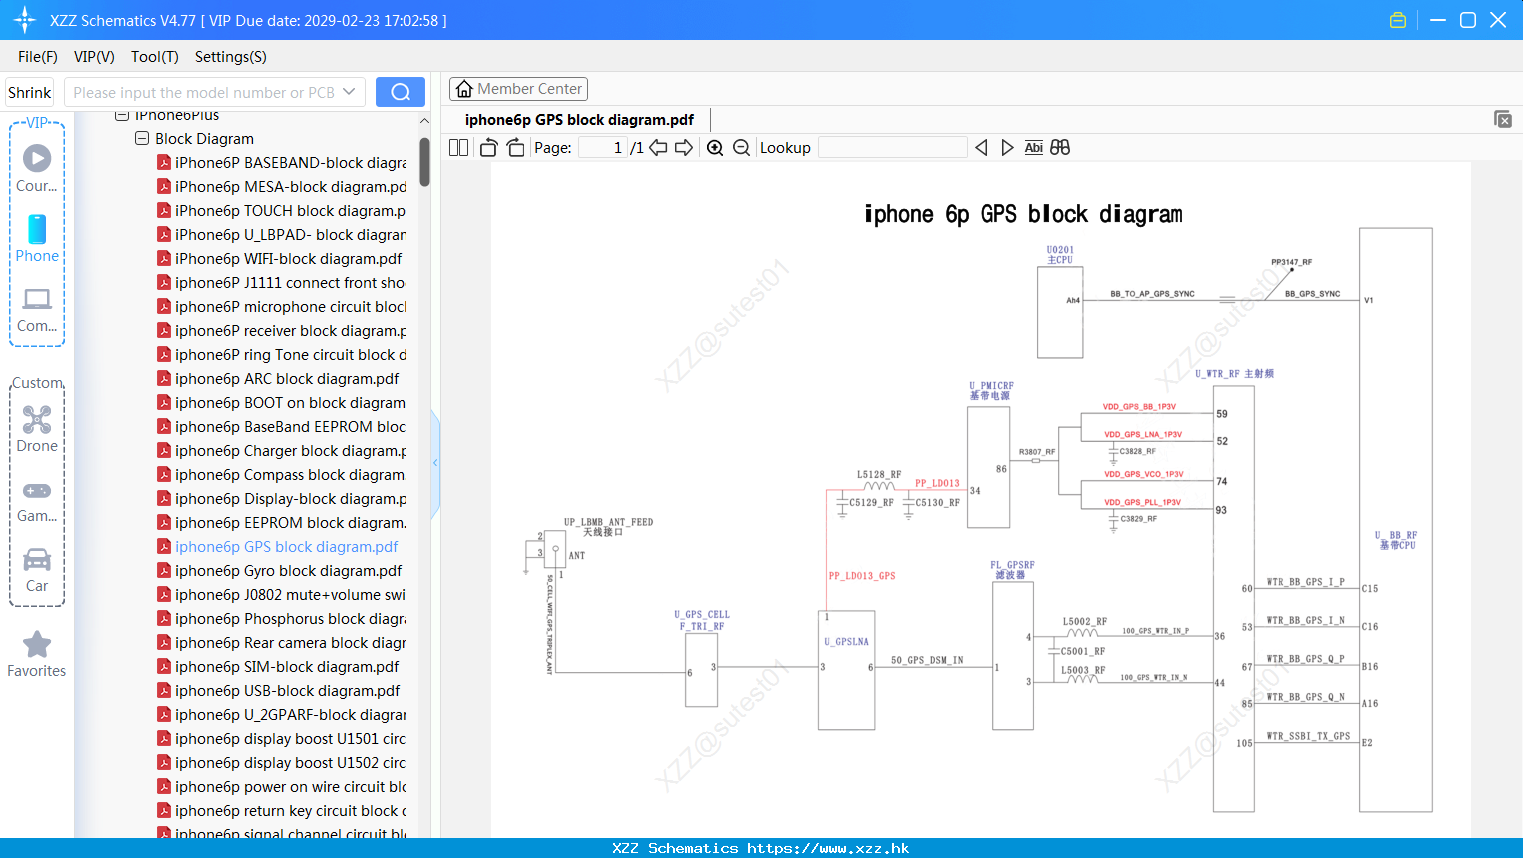1523x858 pixels.
Task: Open iphone6p Charger block diagram file
Action: [281, 451]
